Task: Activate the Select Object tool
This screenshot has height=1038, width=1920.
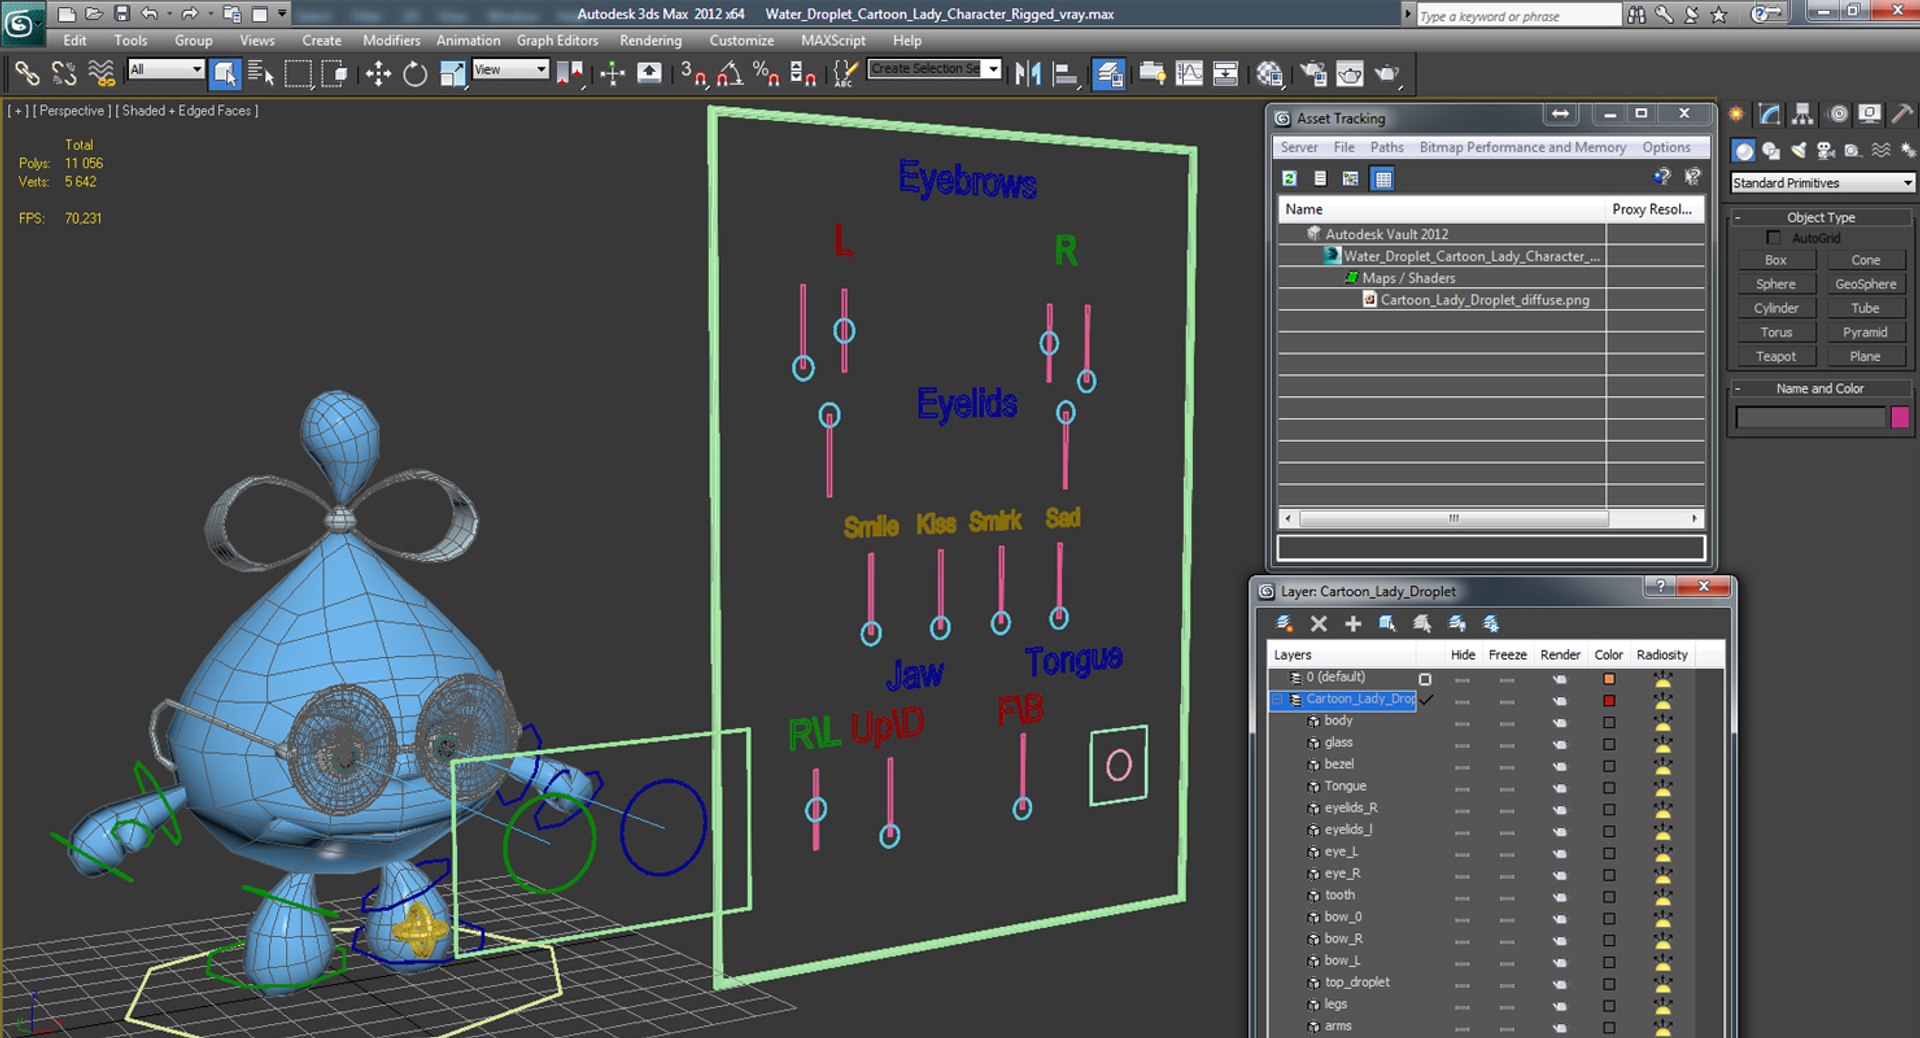Action: (224, 73)
